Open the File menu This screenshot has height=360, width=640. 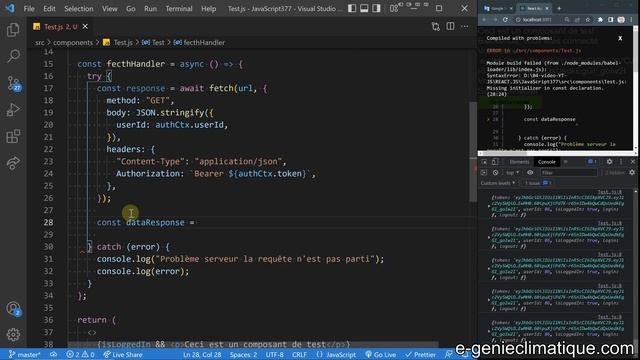click(x=29, y=9)
